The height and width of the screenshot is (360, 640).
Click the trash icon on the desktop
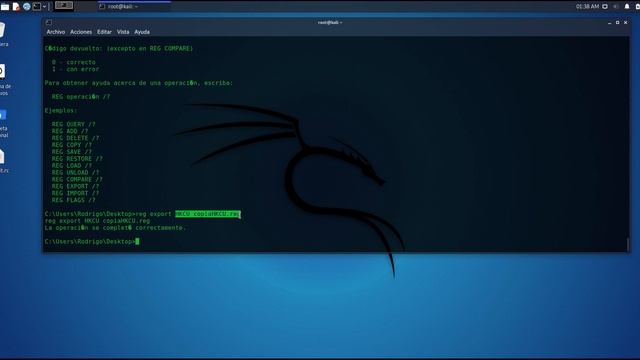[2, 31]
